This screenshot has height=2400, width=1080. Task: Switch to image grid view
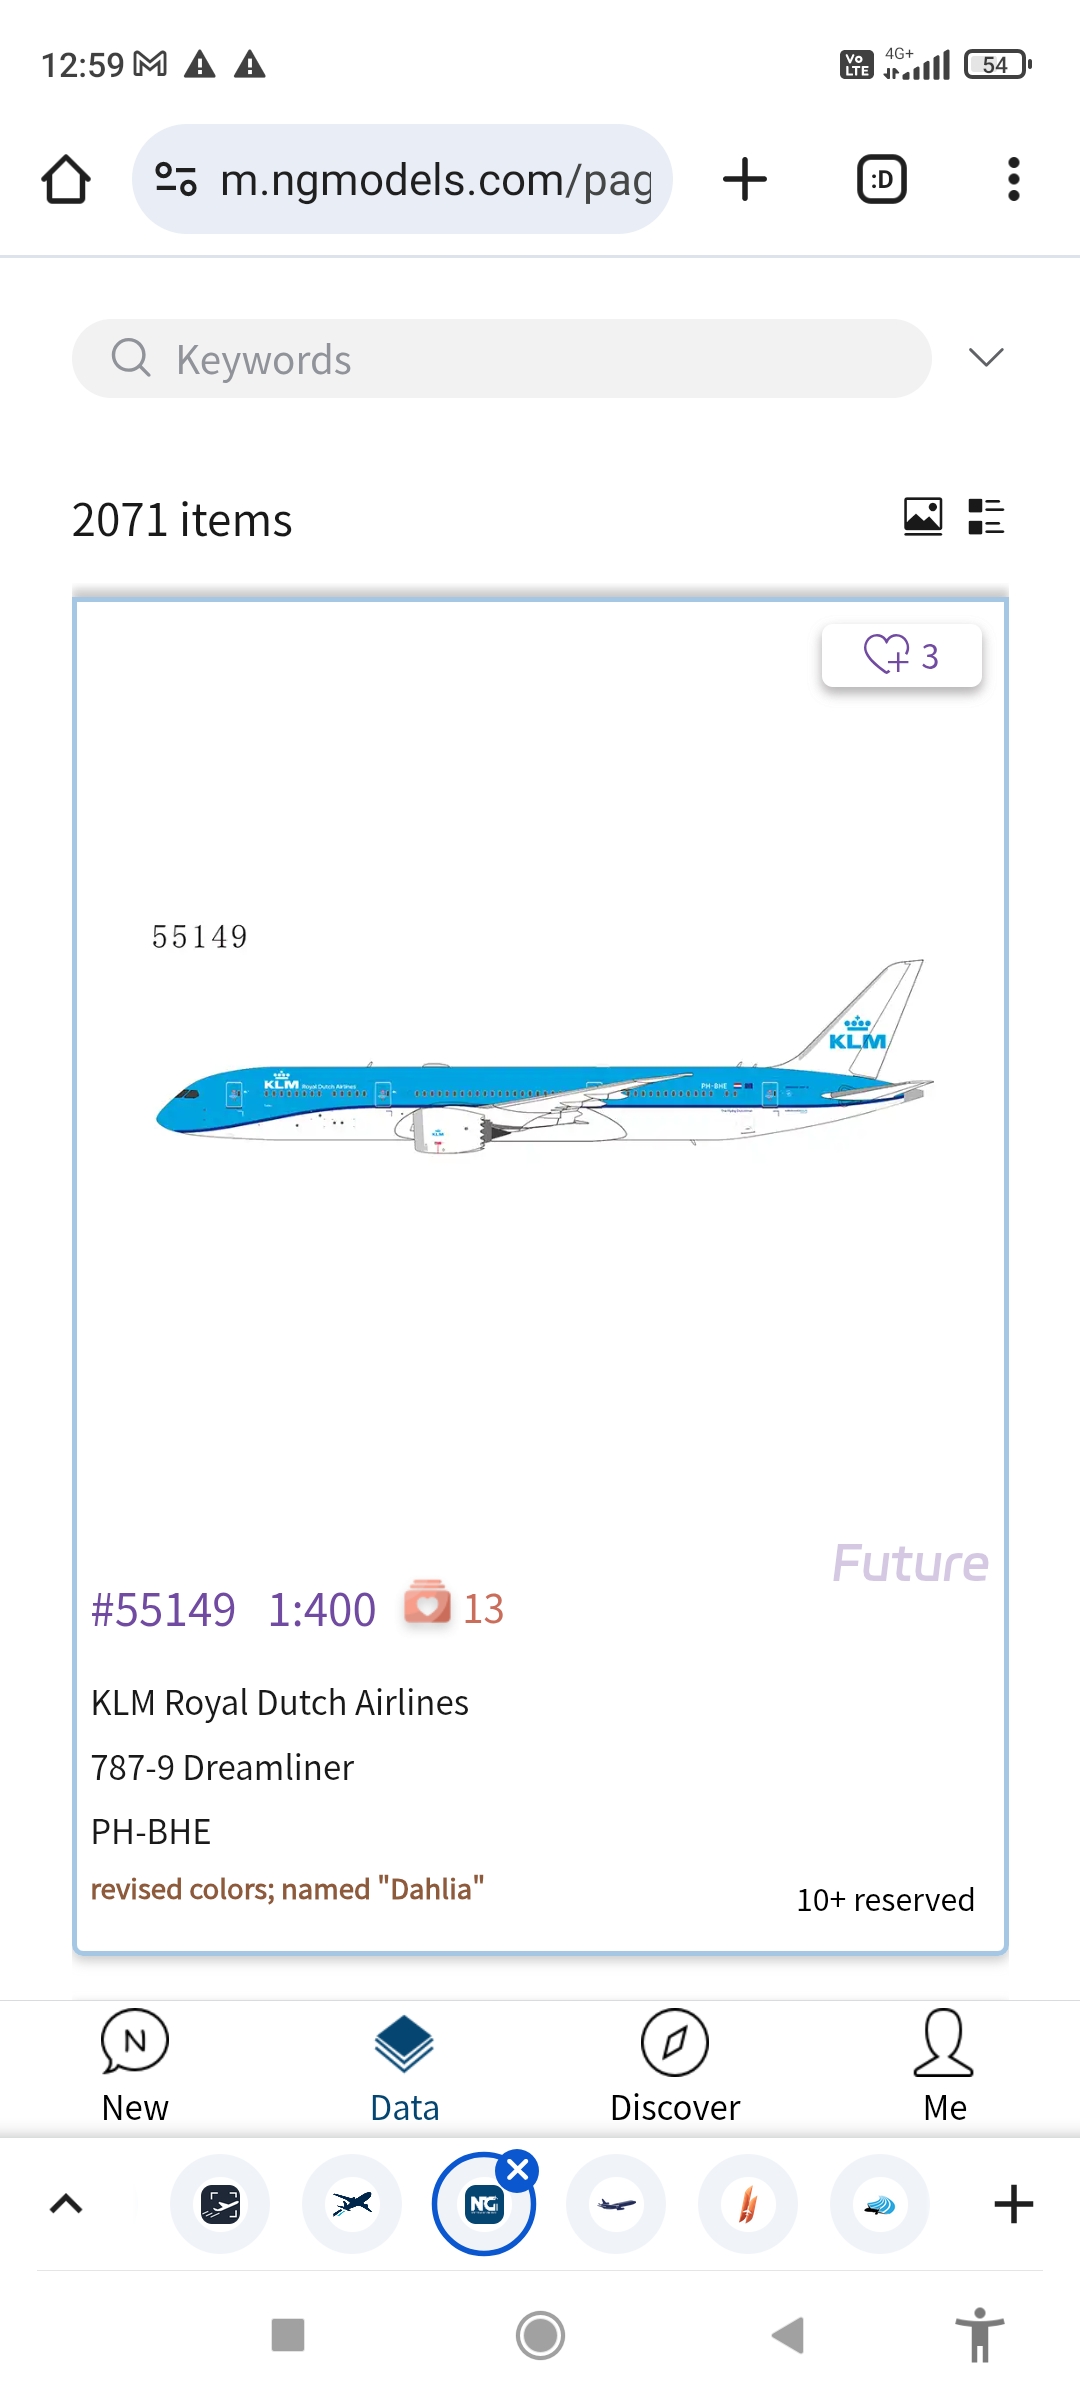coord(922,517)
